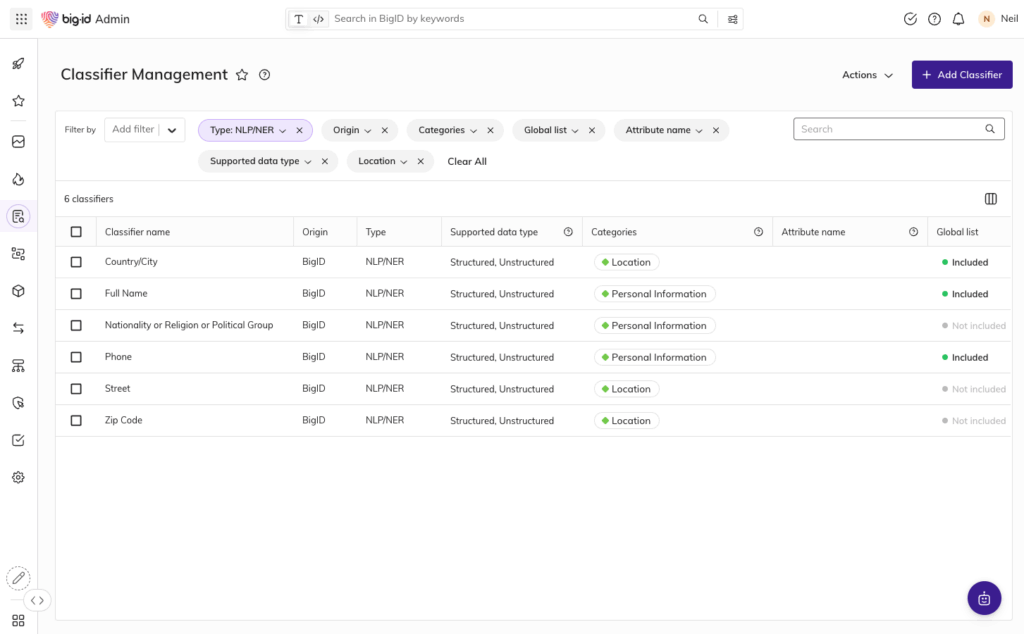Open advanced search filter options icon
This screenshot has height=634, width=1024.
[x=733, y=19]
